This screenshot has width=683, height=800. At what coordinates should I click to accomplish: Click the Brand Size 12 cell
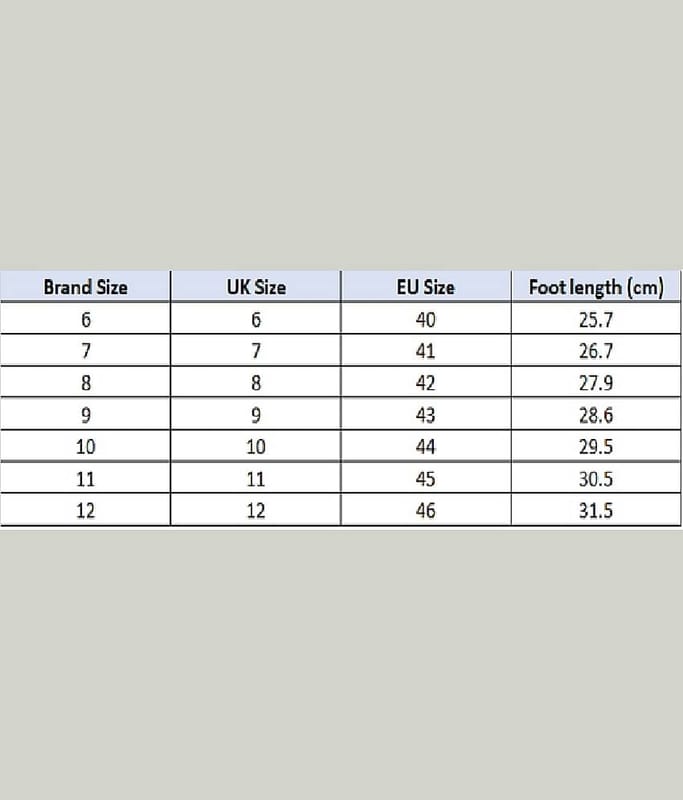(86, 510)
